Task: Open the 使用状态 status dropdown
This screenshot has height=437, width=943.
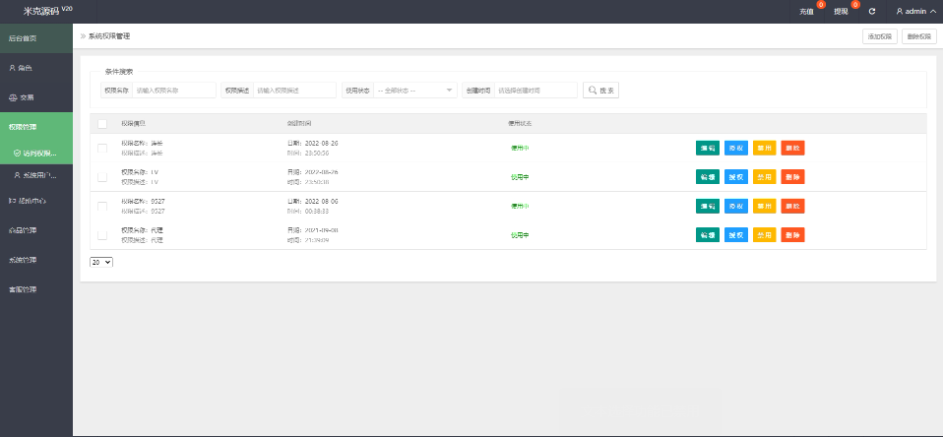Action: [x=415, y=90]
